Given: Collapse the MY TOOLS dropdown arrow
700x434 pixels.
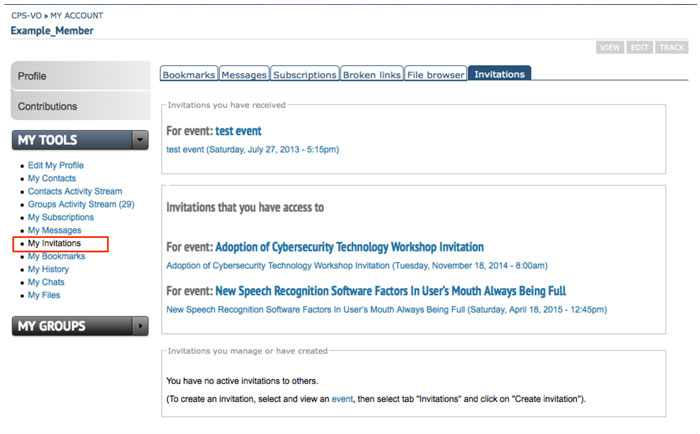Looking at the screenshot, I should [140, 141].
